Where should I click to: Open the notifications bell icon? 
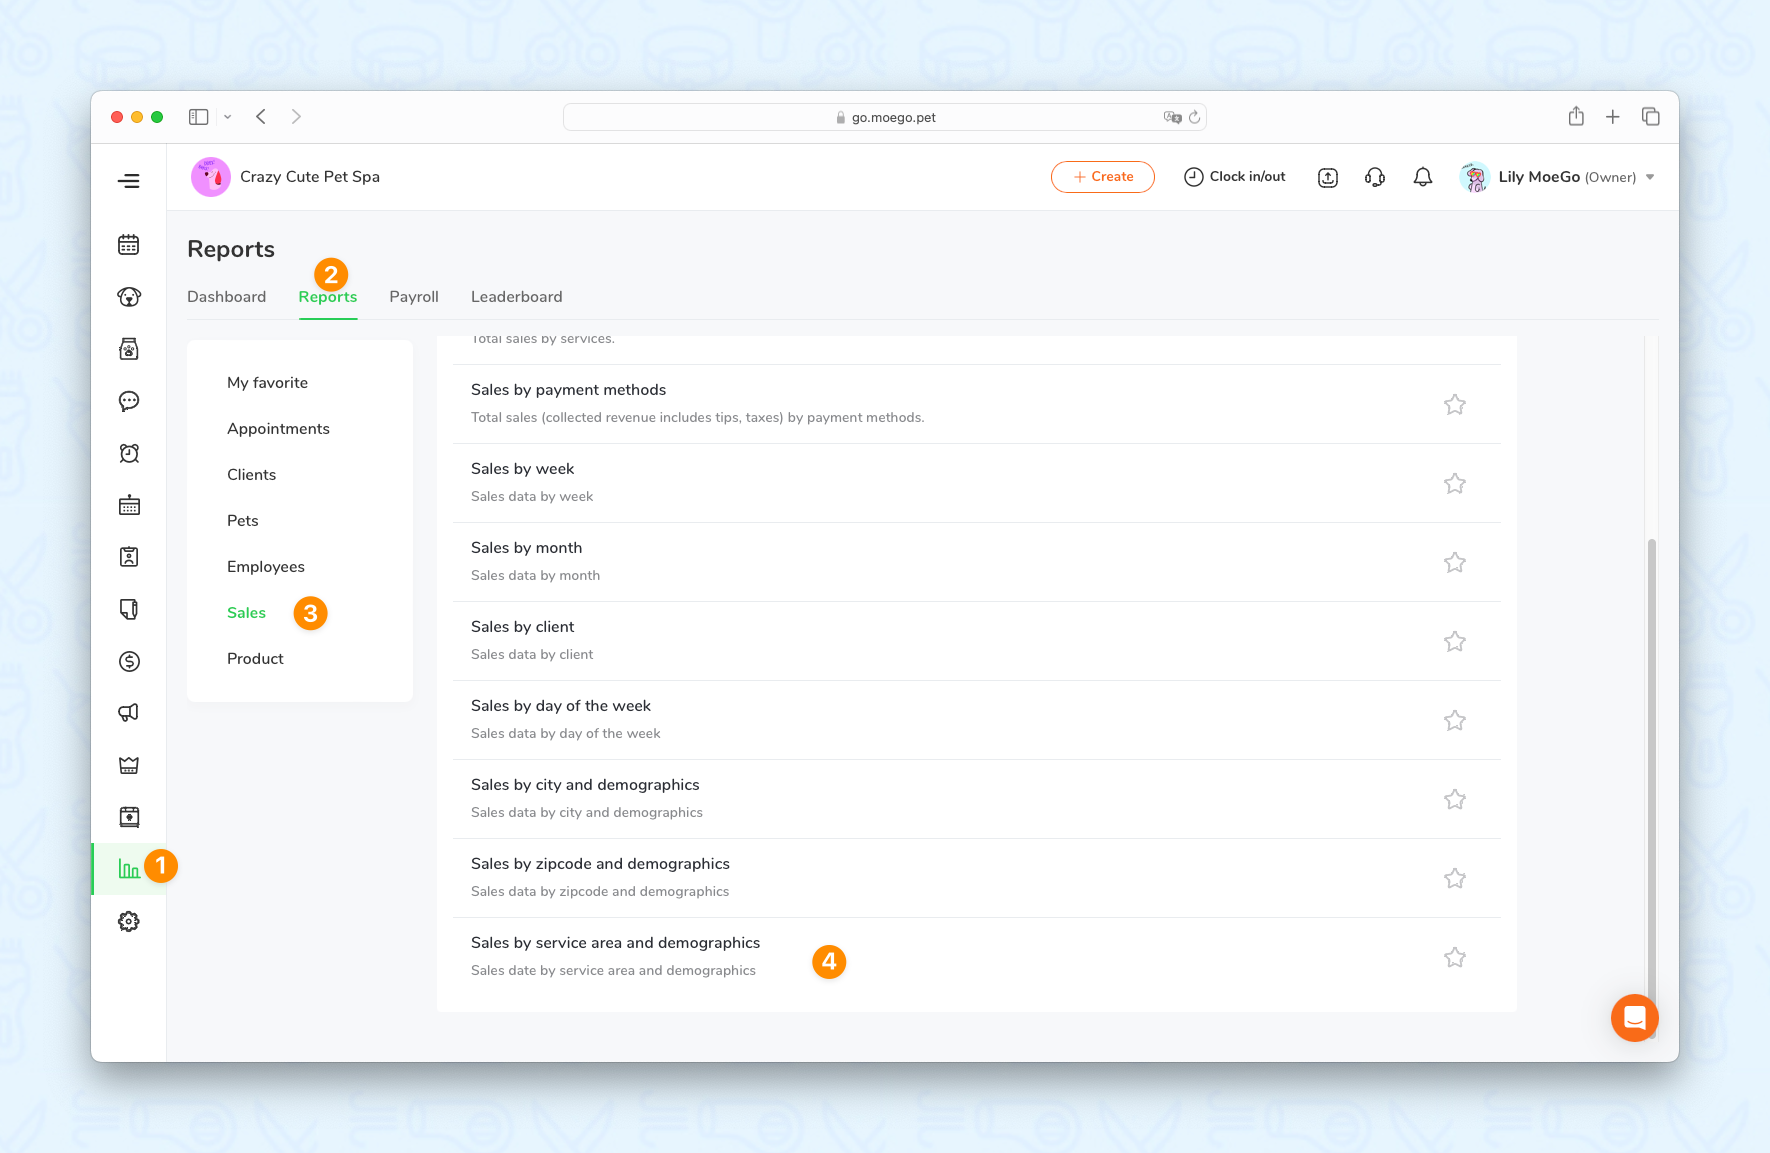click(x=1423, y=177)
